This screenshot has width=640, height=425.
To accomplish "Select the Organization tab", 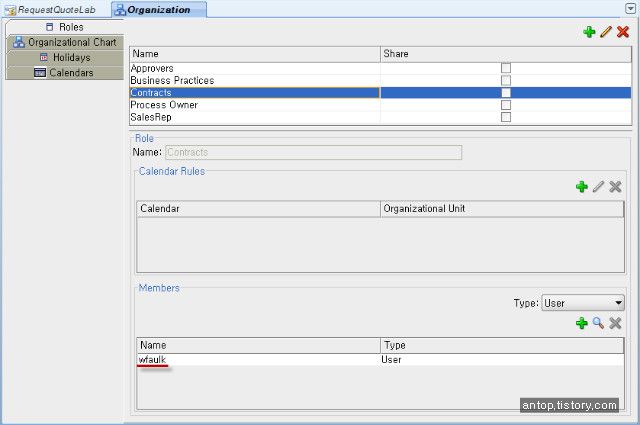I will pos(159,10).
